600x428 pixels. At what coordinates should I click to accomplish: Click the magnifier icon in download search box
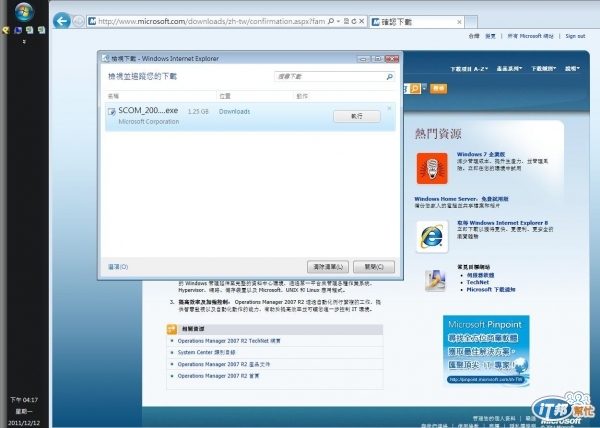(x=389, y=76)
